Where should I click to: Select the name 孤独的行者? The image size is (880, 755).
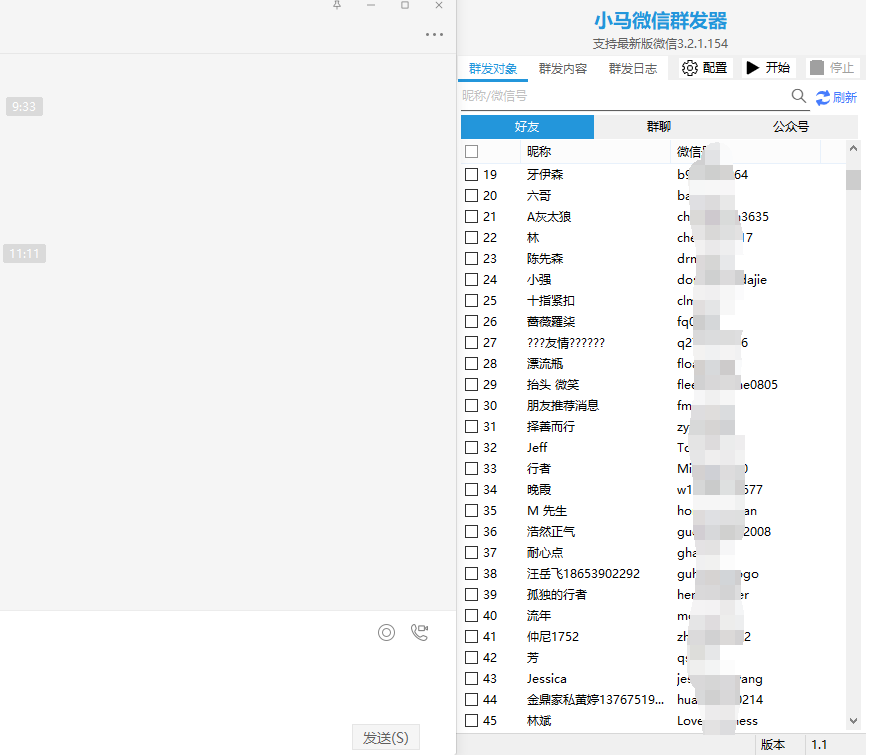pos(557,594)
